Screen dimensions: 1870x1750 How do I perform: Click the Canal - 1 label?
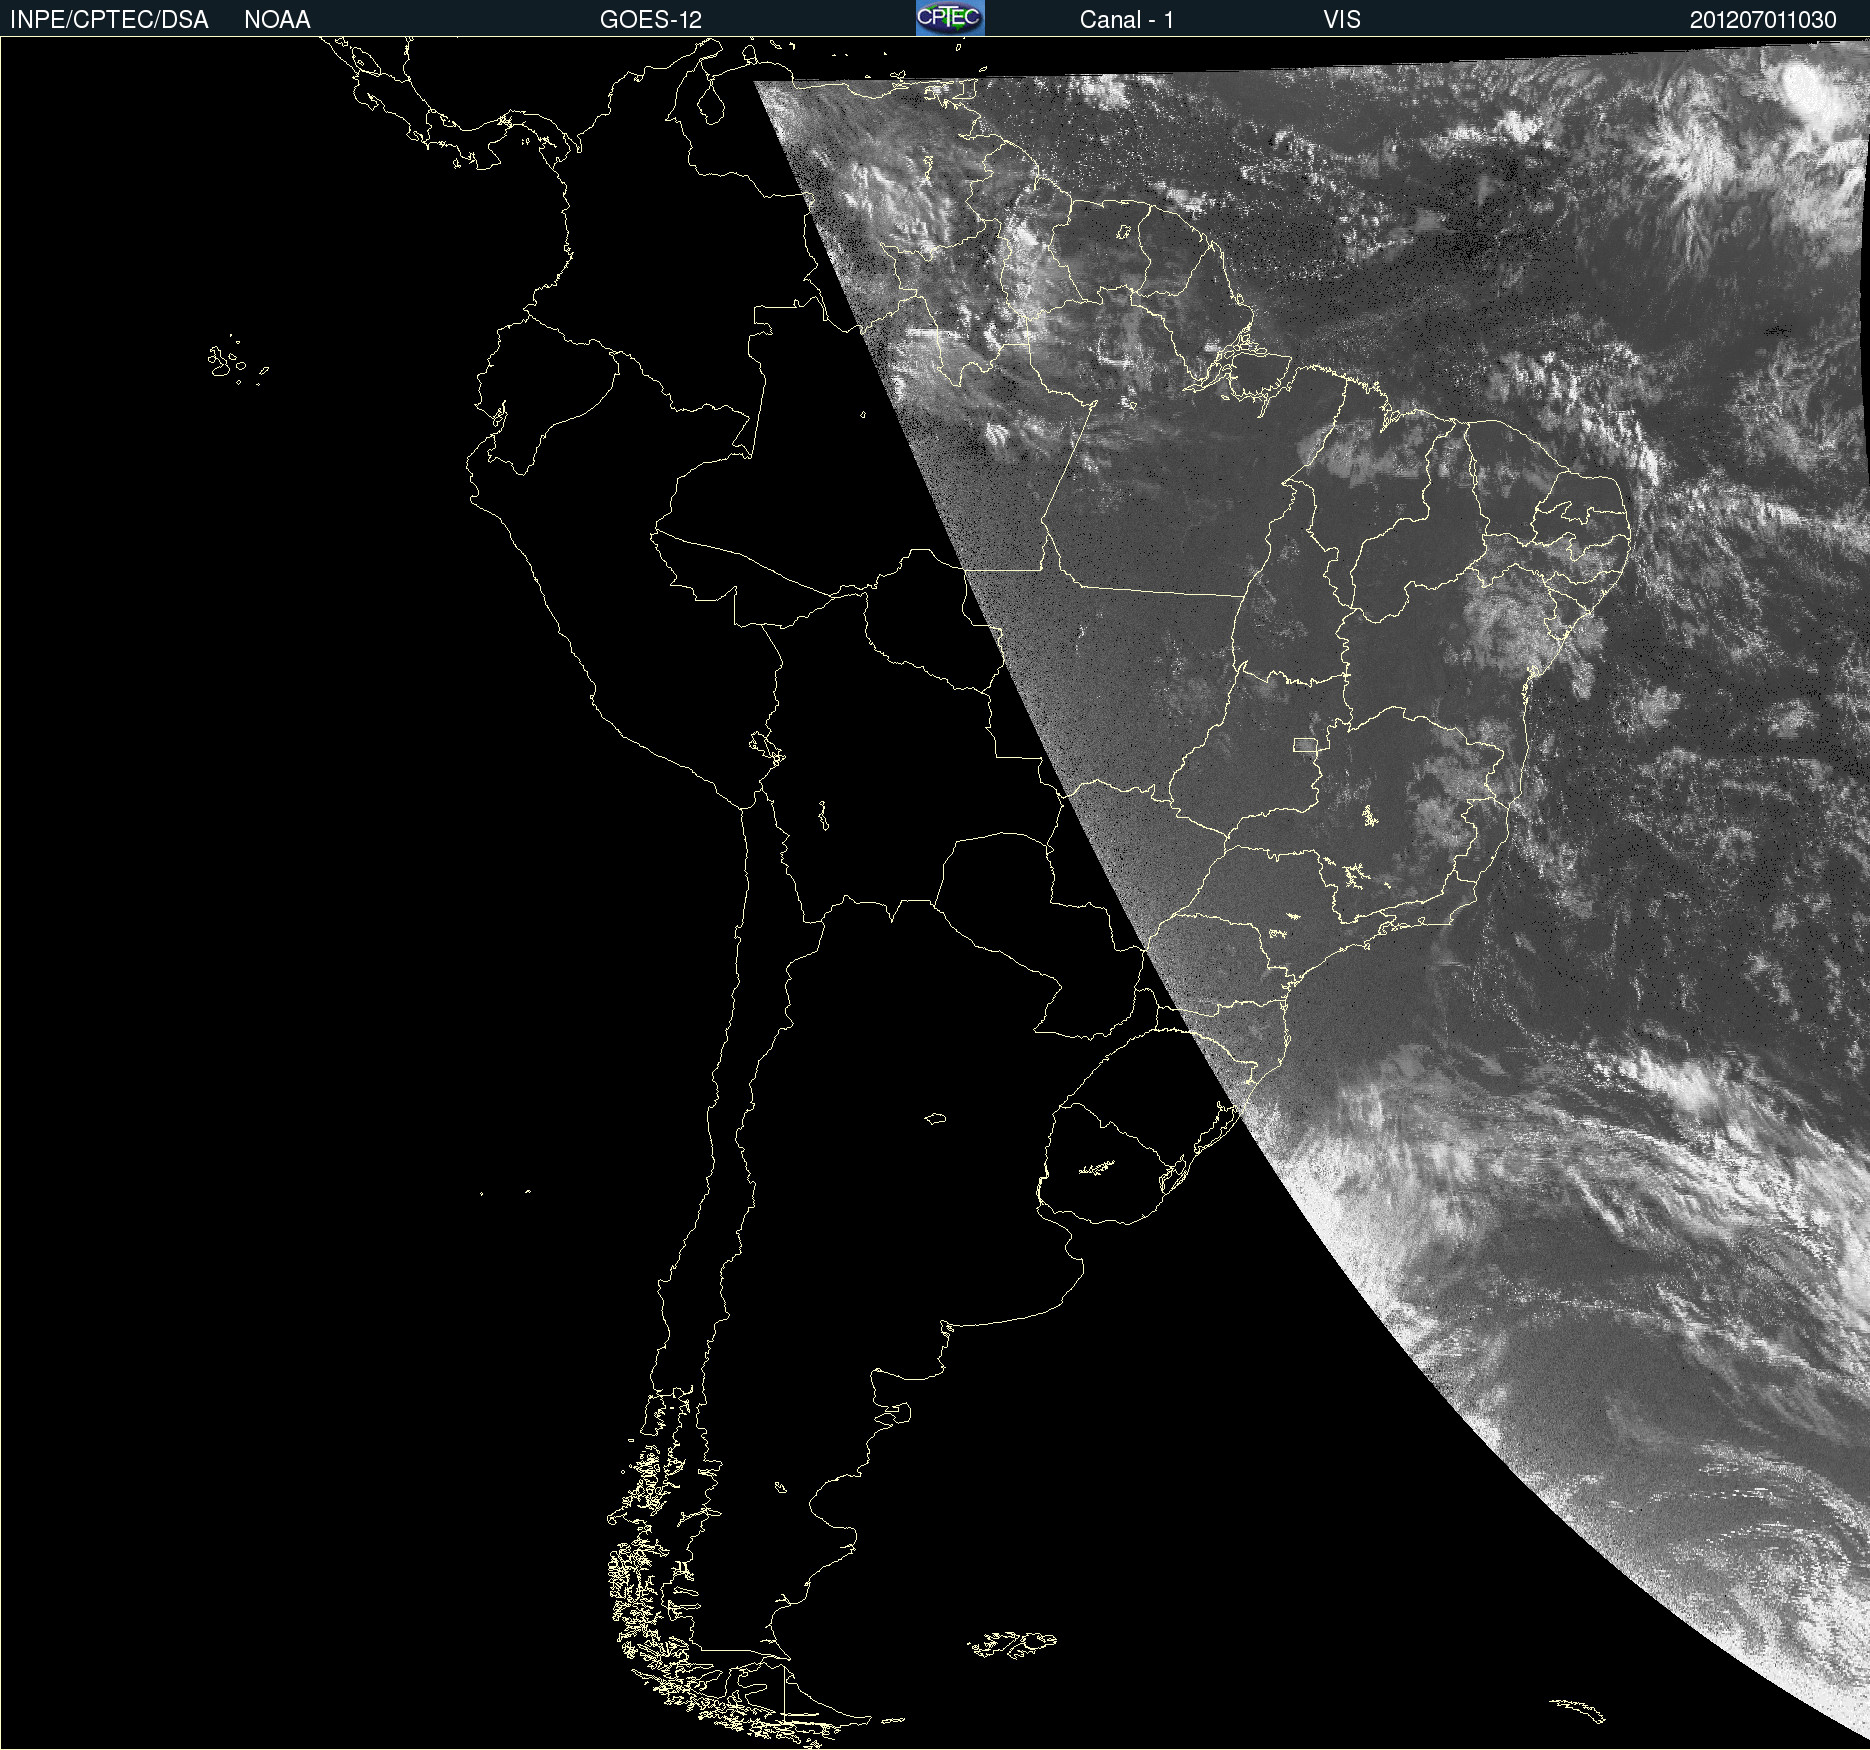point(1127,20)
